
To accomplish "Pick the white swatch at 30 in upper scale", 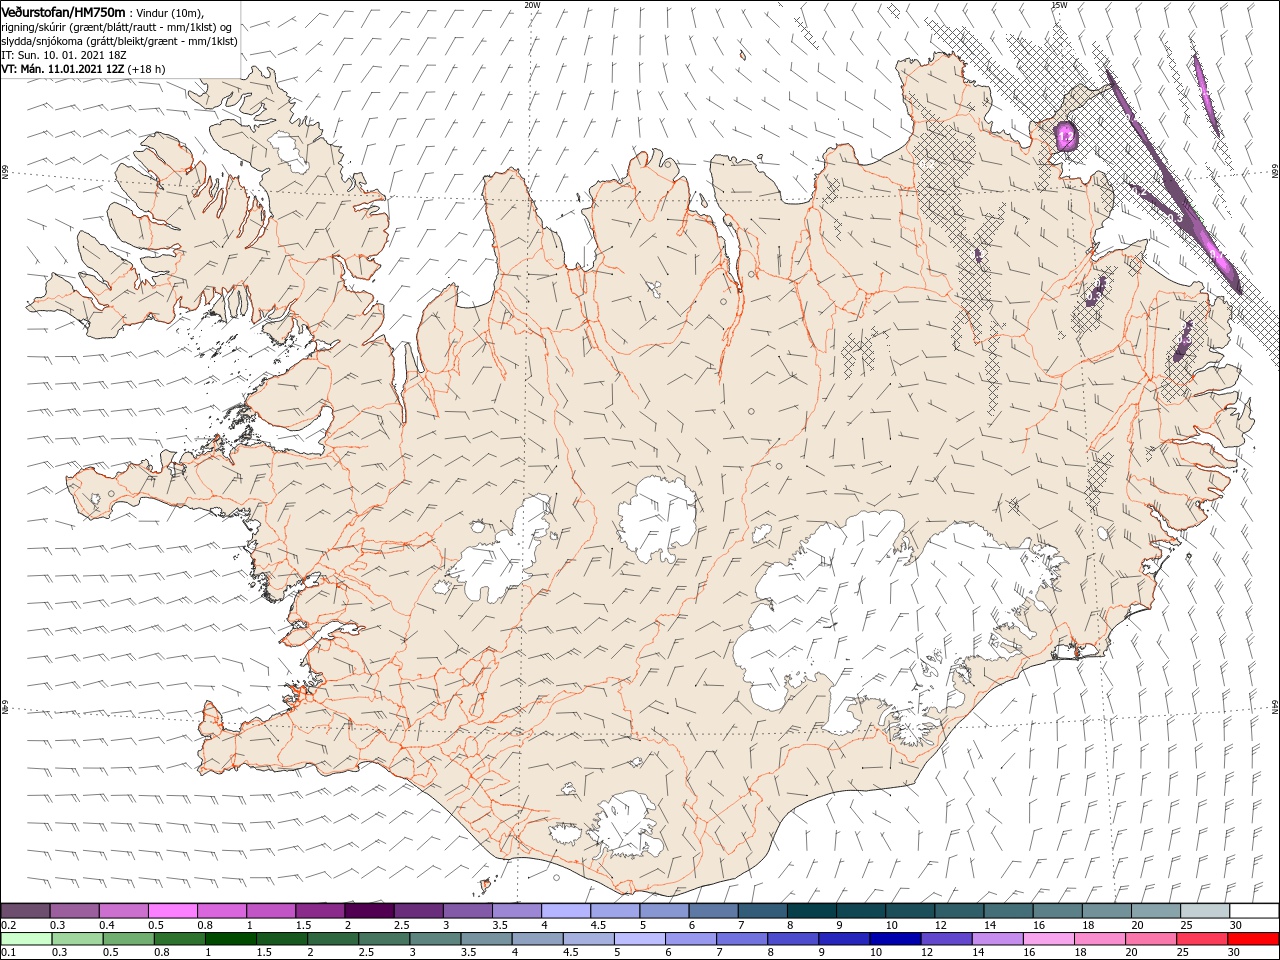I will (1253, 911).
